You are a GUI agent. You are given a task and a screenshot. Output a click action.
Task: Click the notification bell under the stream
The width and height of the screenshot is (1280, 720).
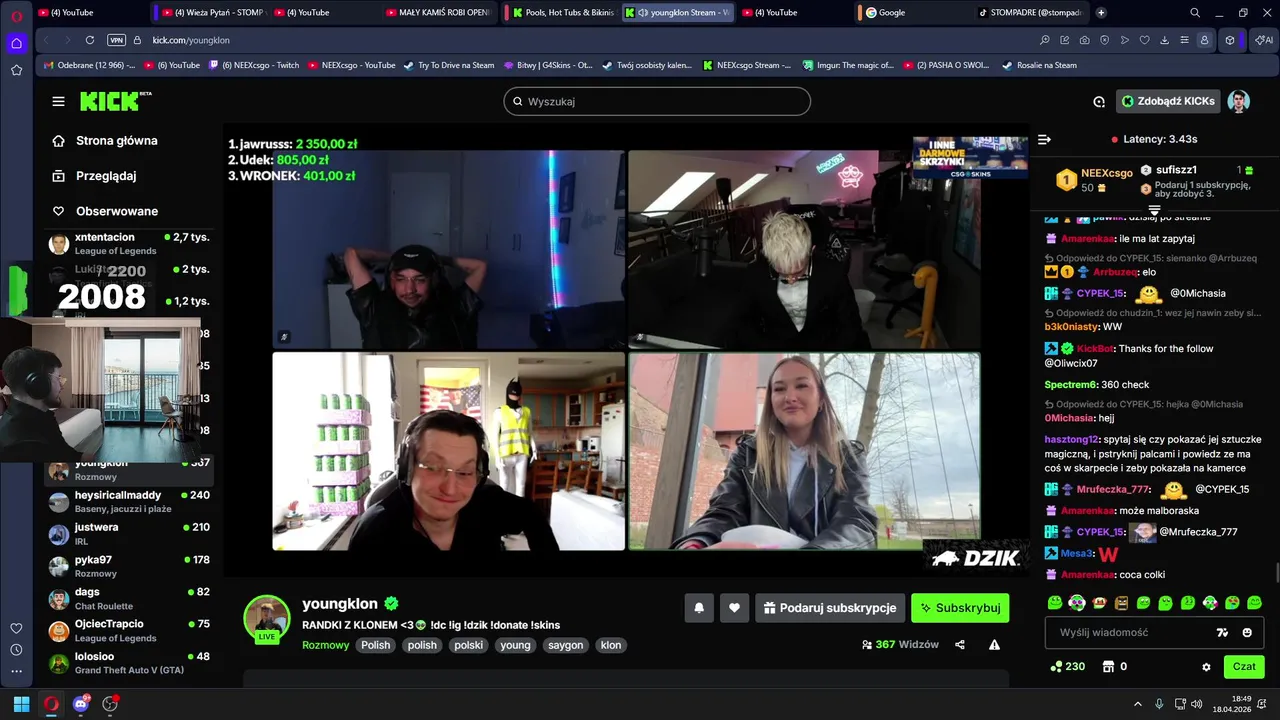699,608
